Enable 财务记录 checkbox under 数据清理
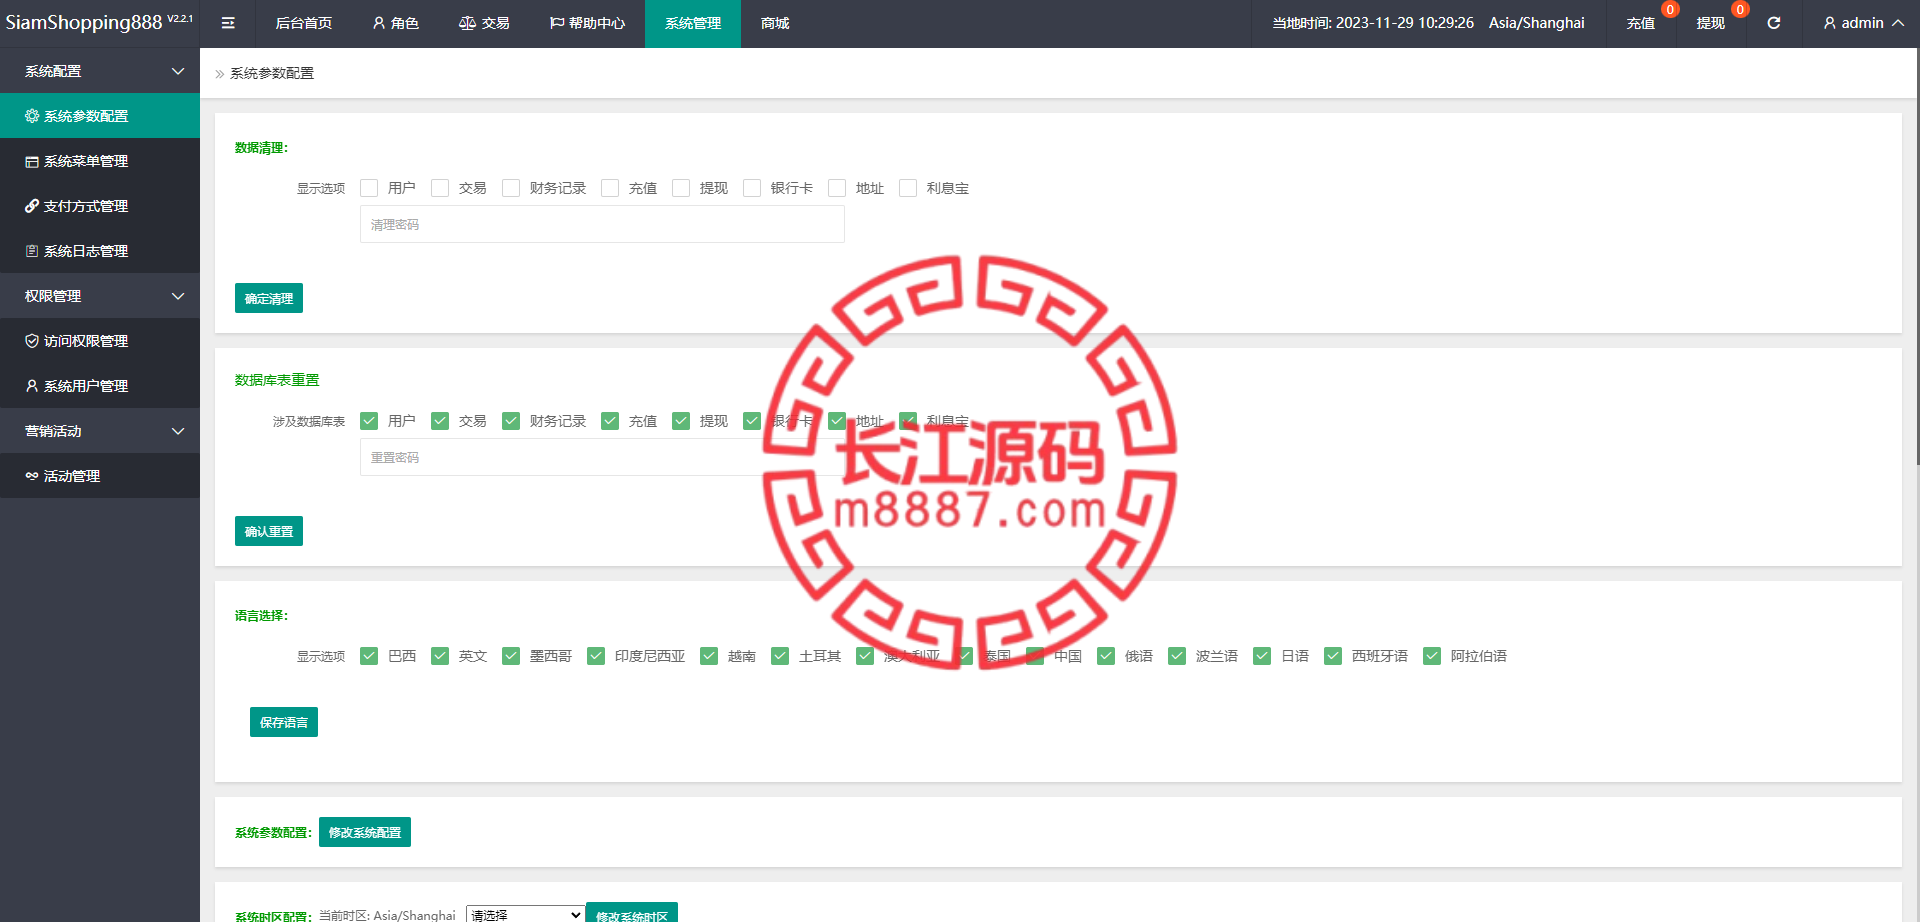Viewport: 1920px width, 922px height. 511,188
